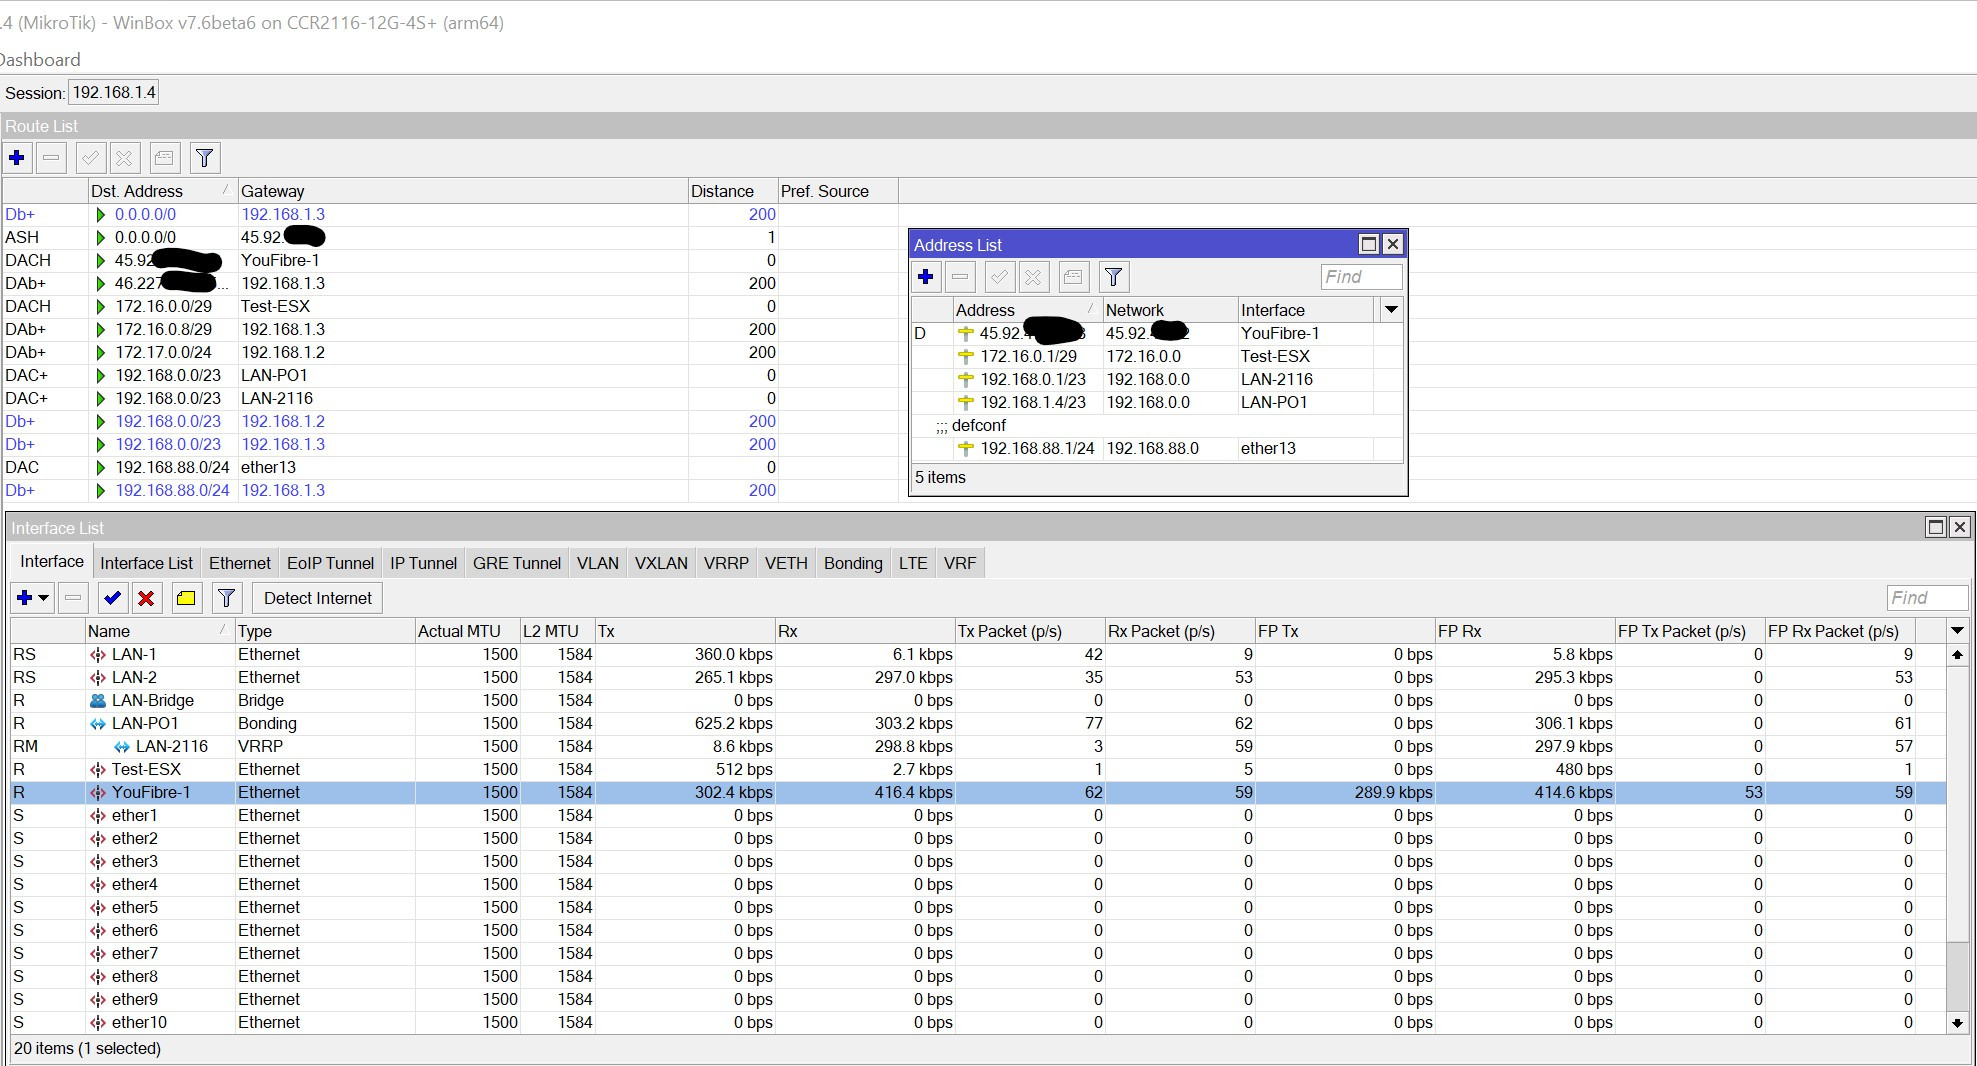
Task: Click the Address List comment icon
Action: coord(1073,277)
